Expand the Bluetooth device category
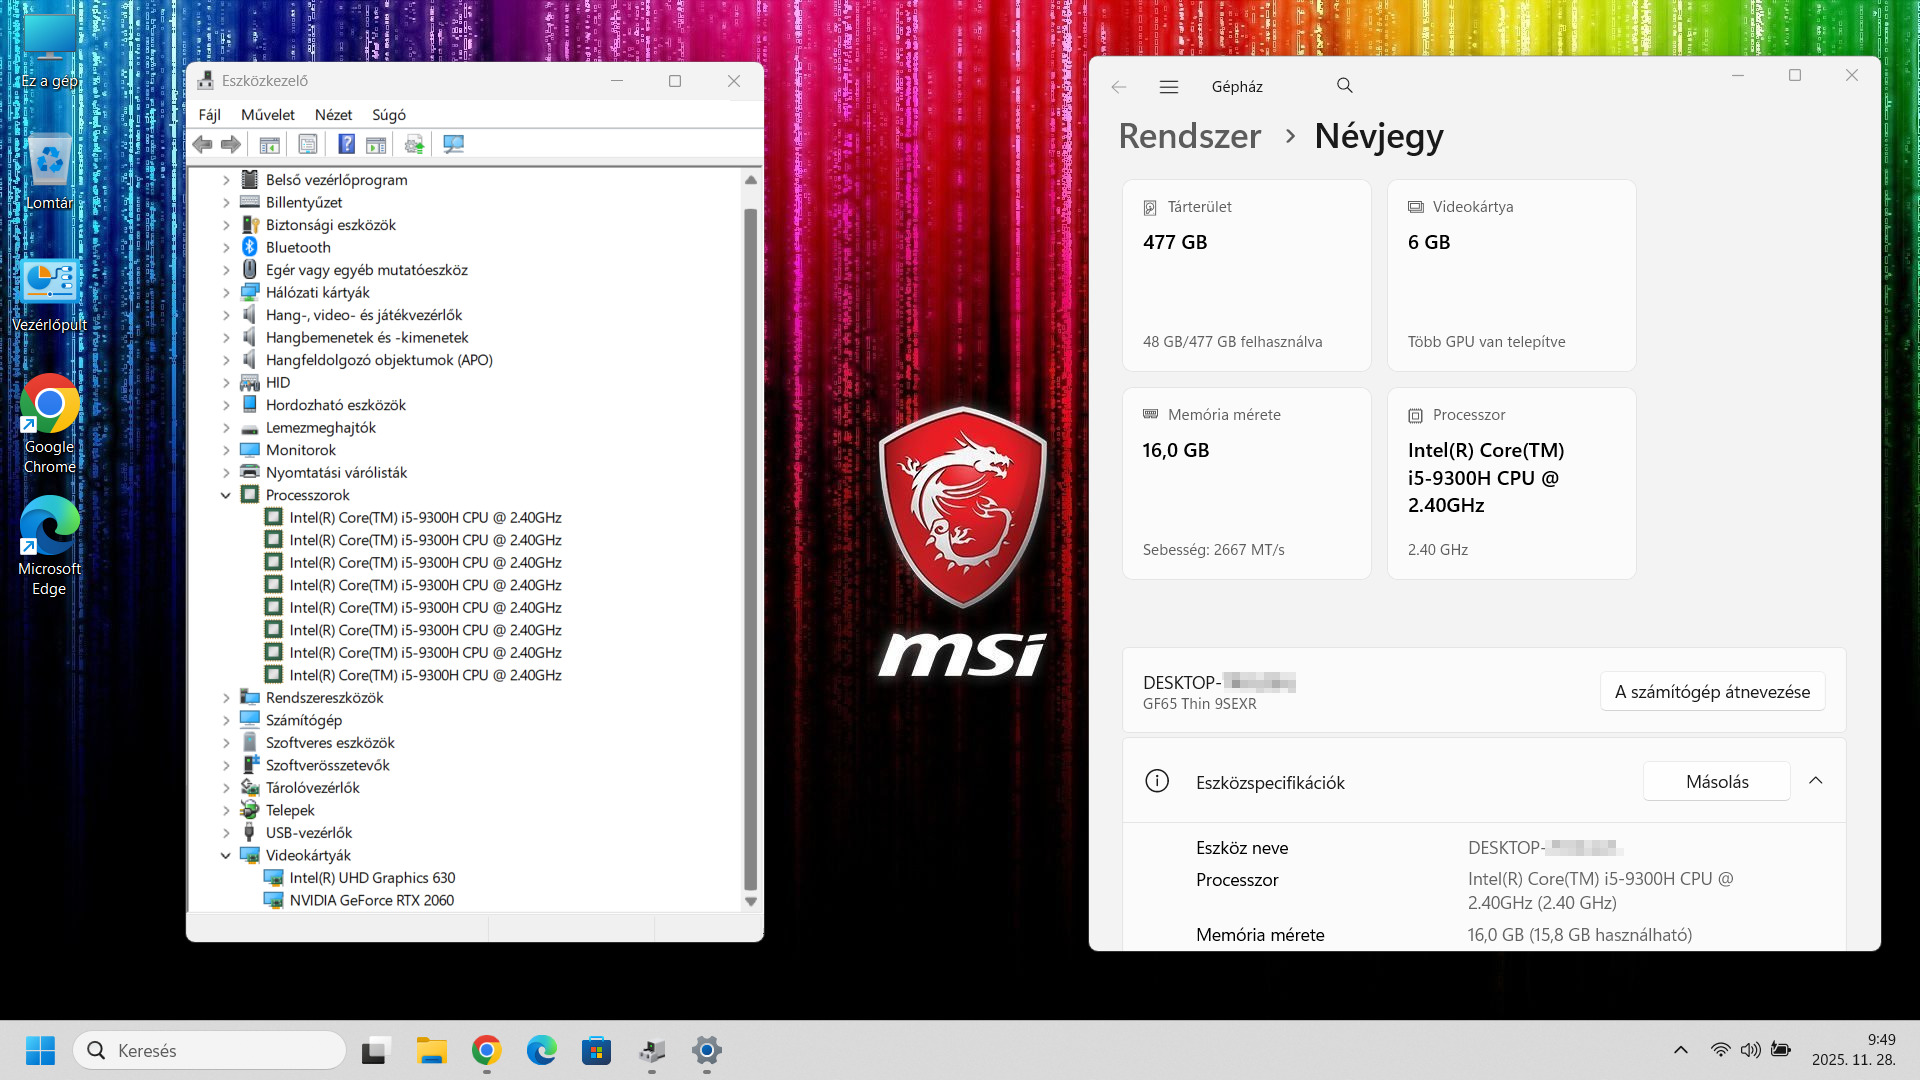 tap(226, 247)
